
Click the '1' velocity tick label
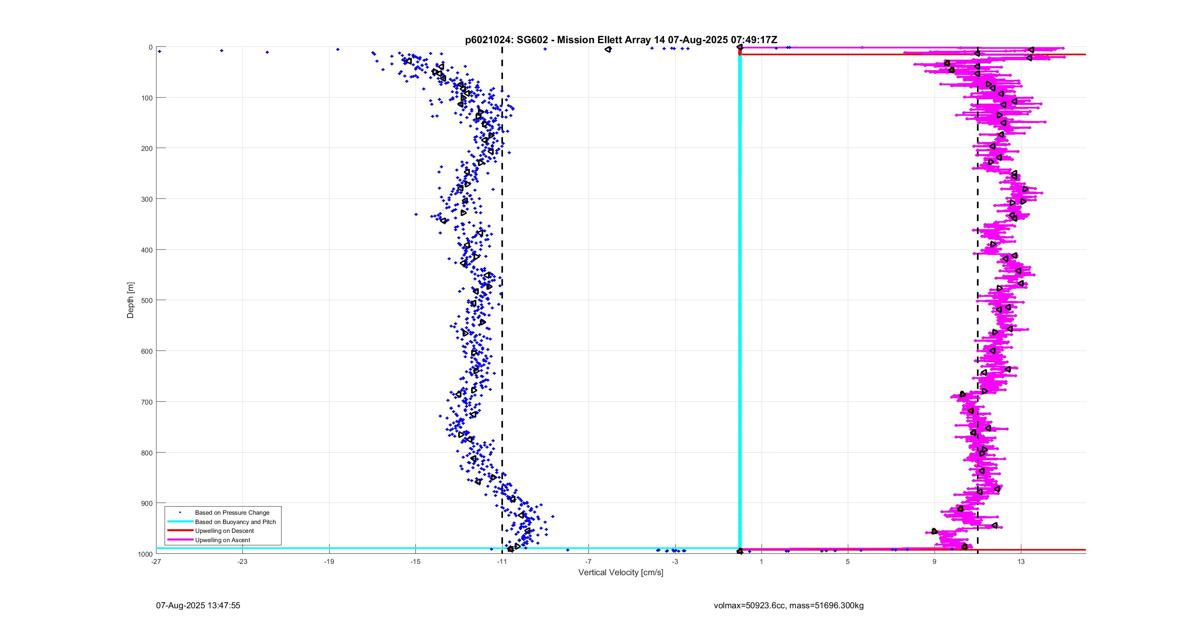[x=761, y=562]
